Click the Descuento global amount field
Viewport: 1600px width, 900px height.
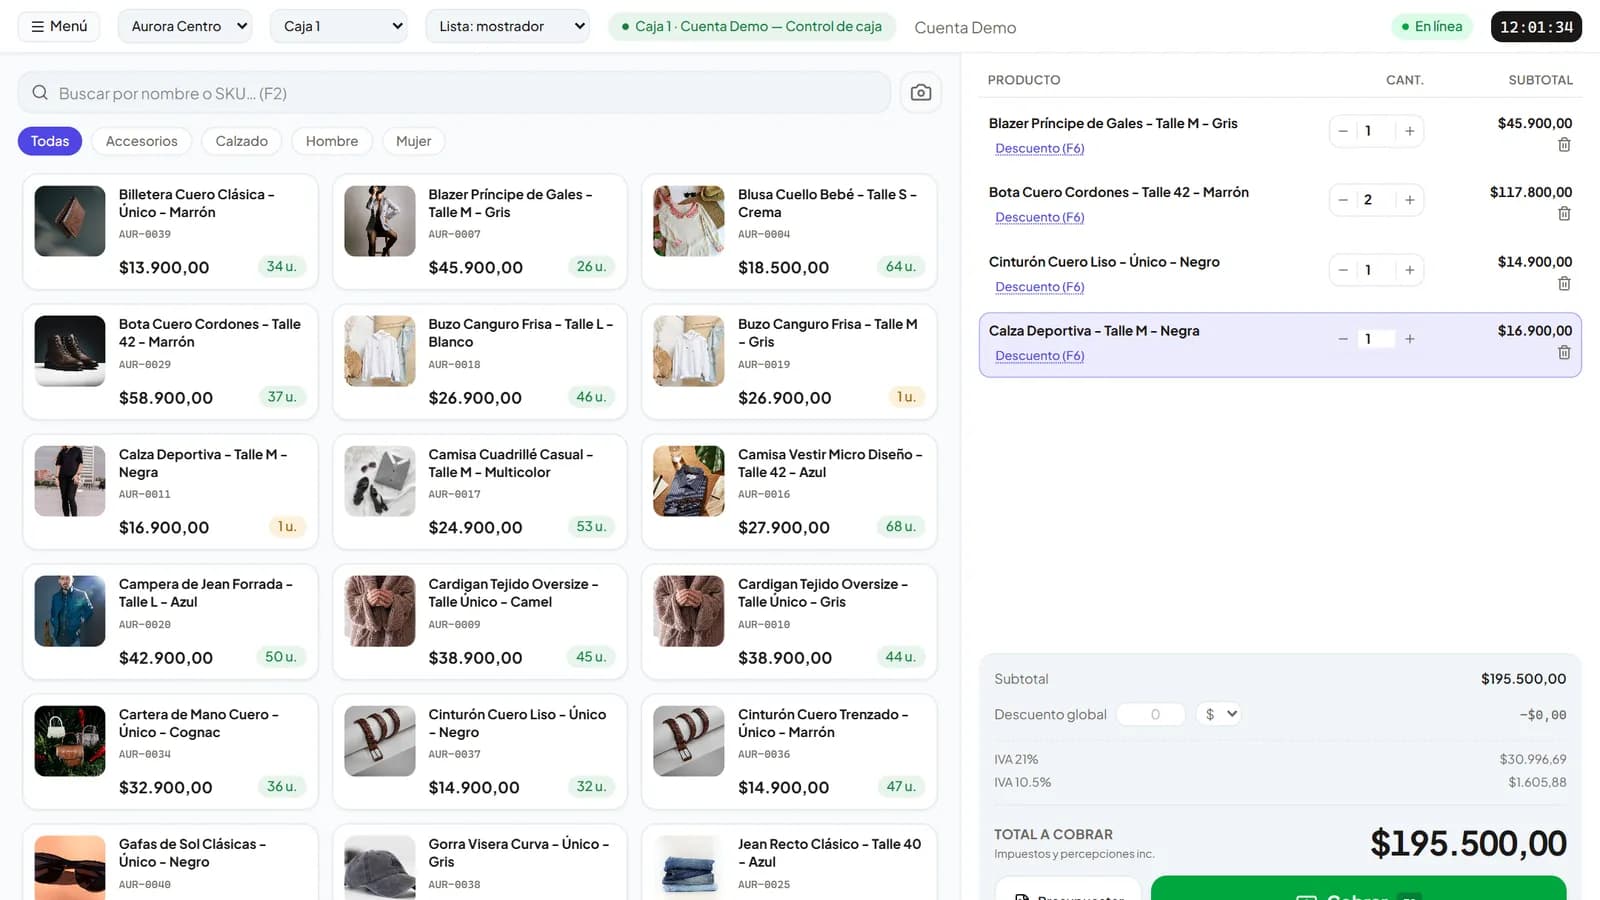coord(1151,714)
